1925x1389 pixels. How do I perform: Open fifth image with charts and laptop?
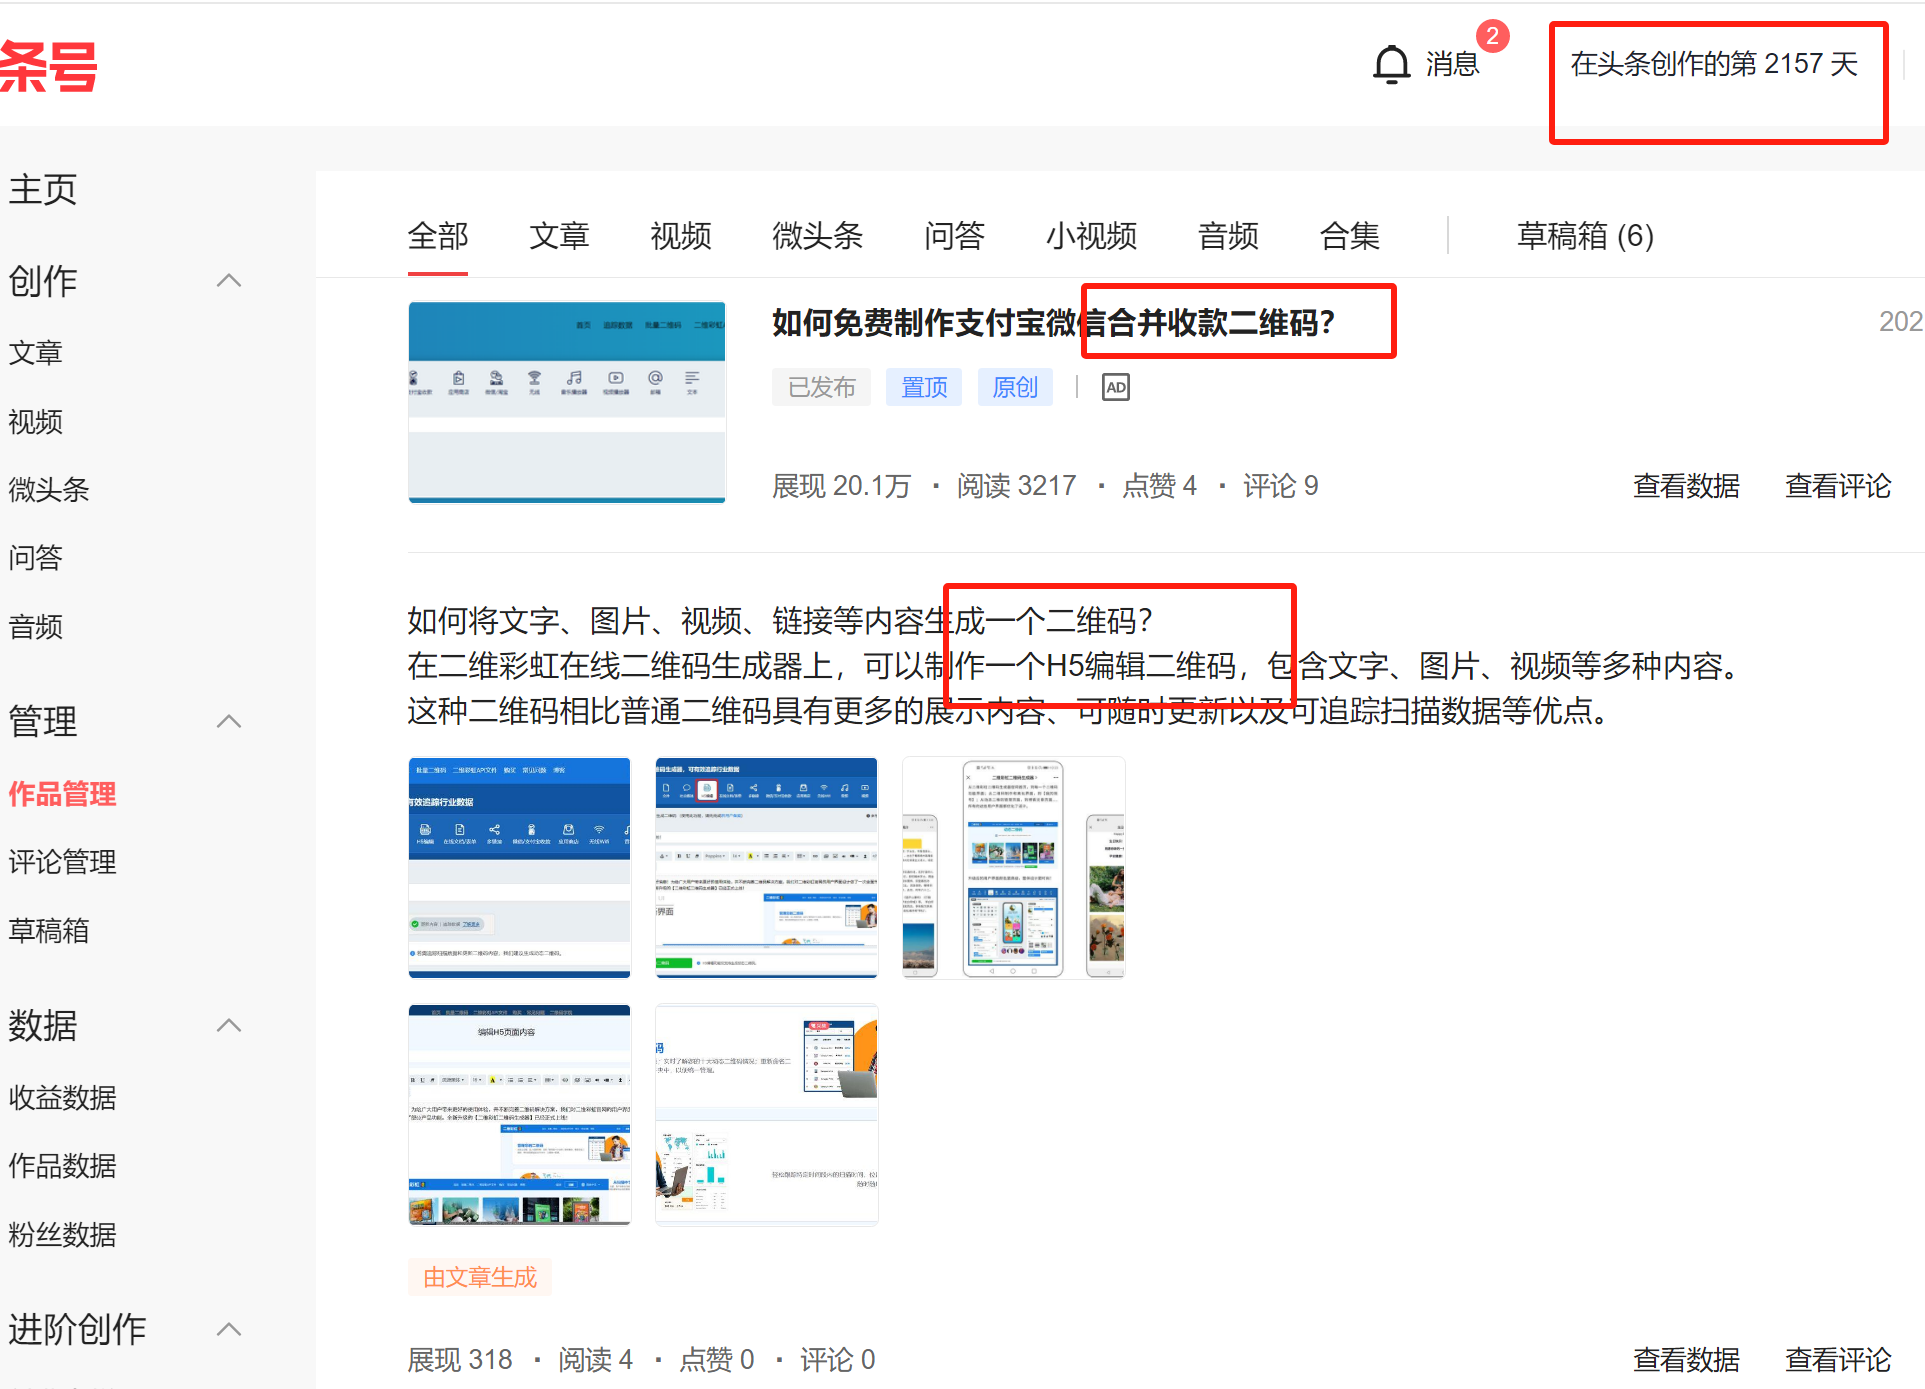coord(767,1115)
